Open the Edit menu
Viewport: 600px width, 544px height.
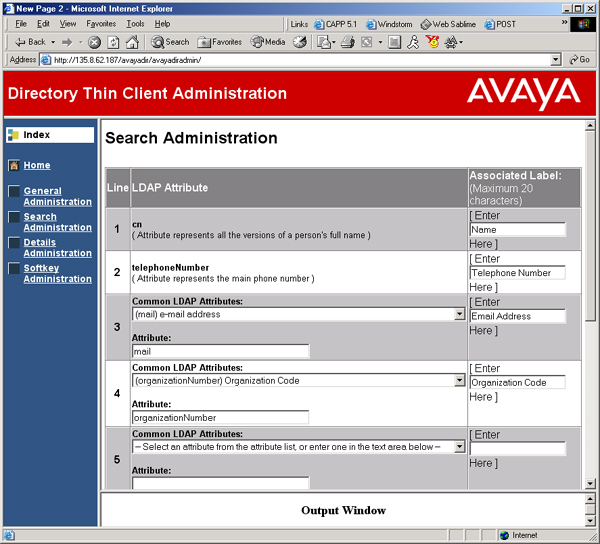click(x=43, y=24)
